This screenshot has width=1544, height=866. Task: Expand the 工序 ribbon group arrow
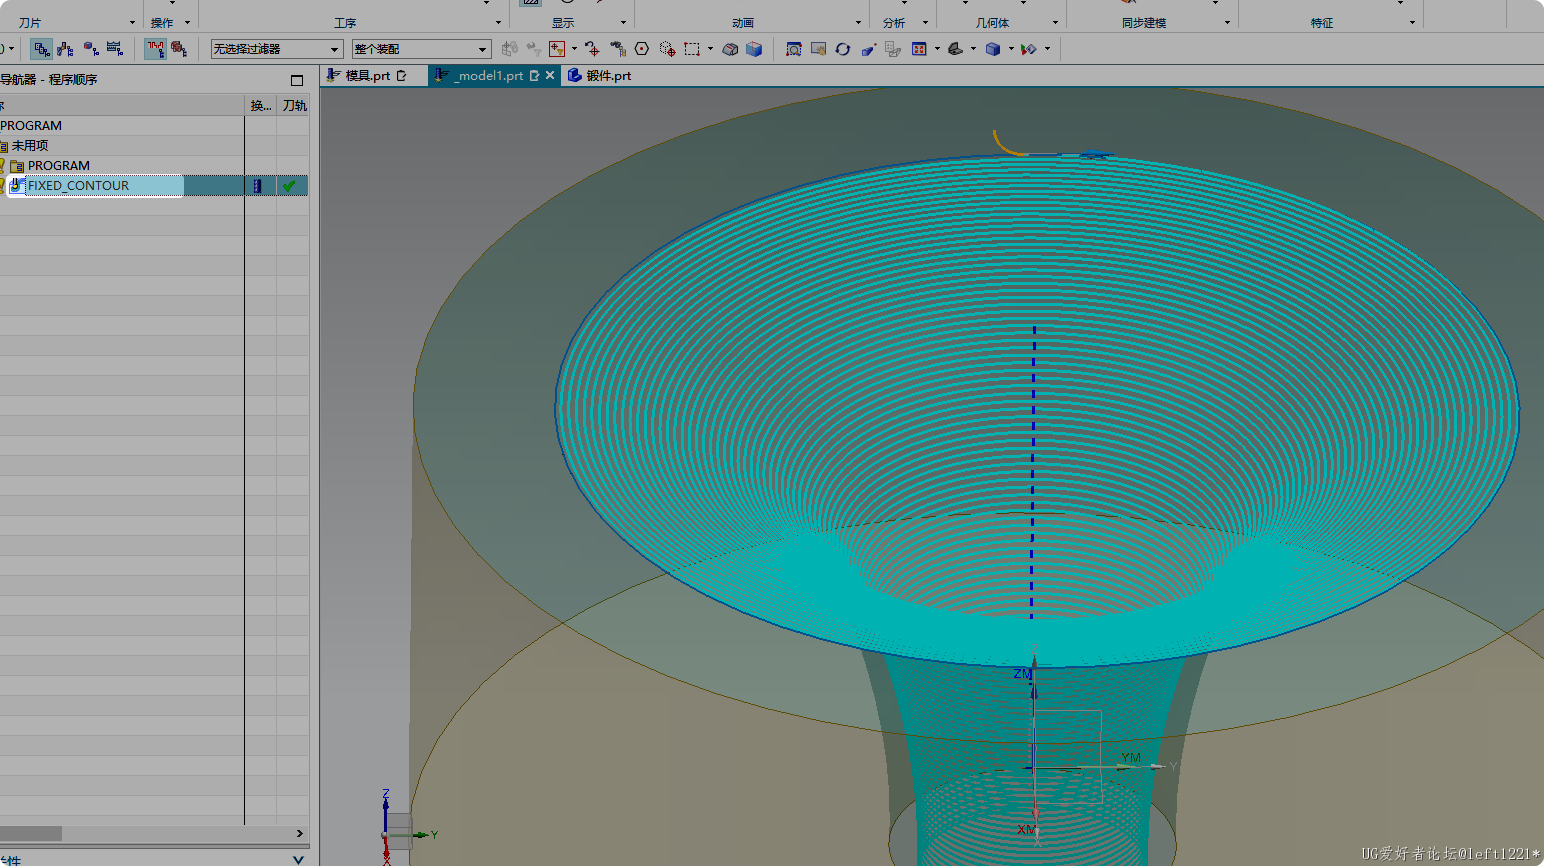pyautogui.click(x=498, y=23)
